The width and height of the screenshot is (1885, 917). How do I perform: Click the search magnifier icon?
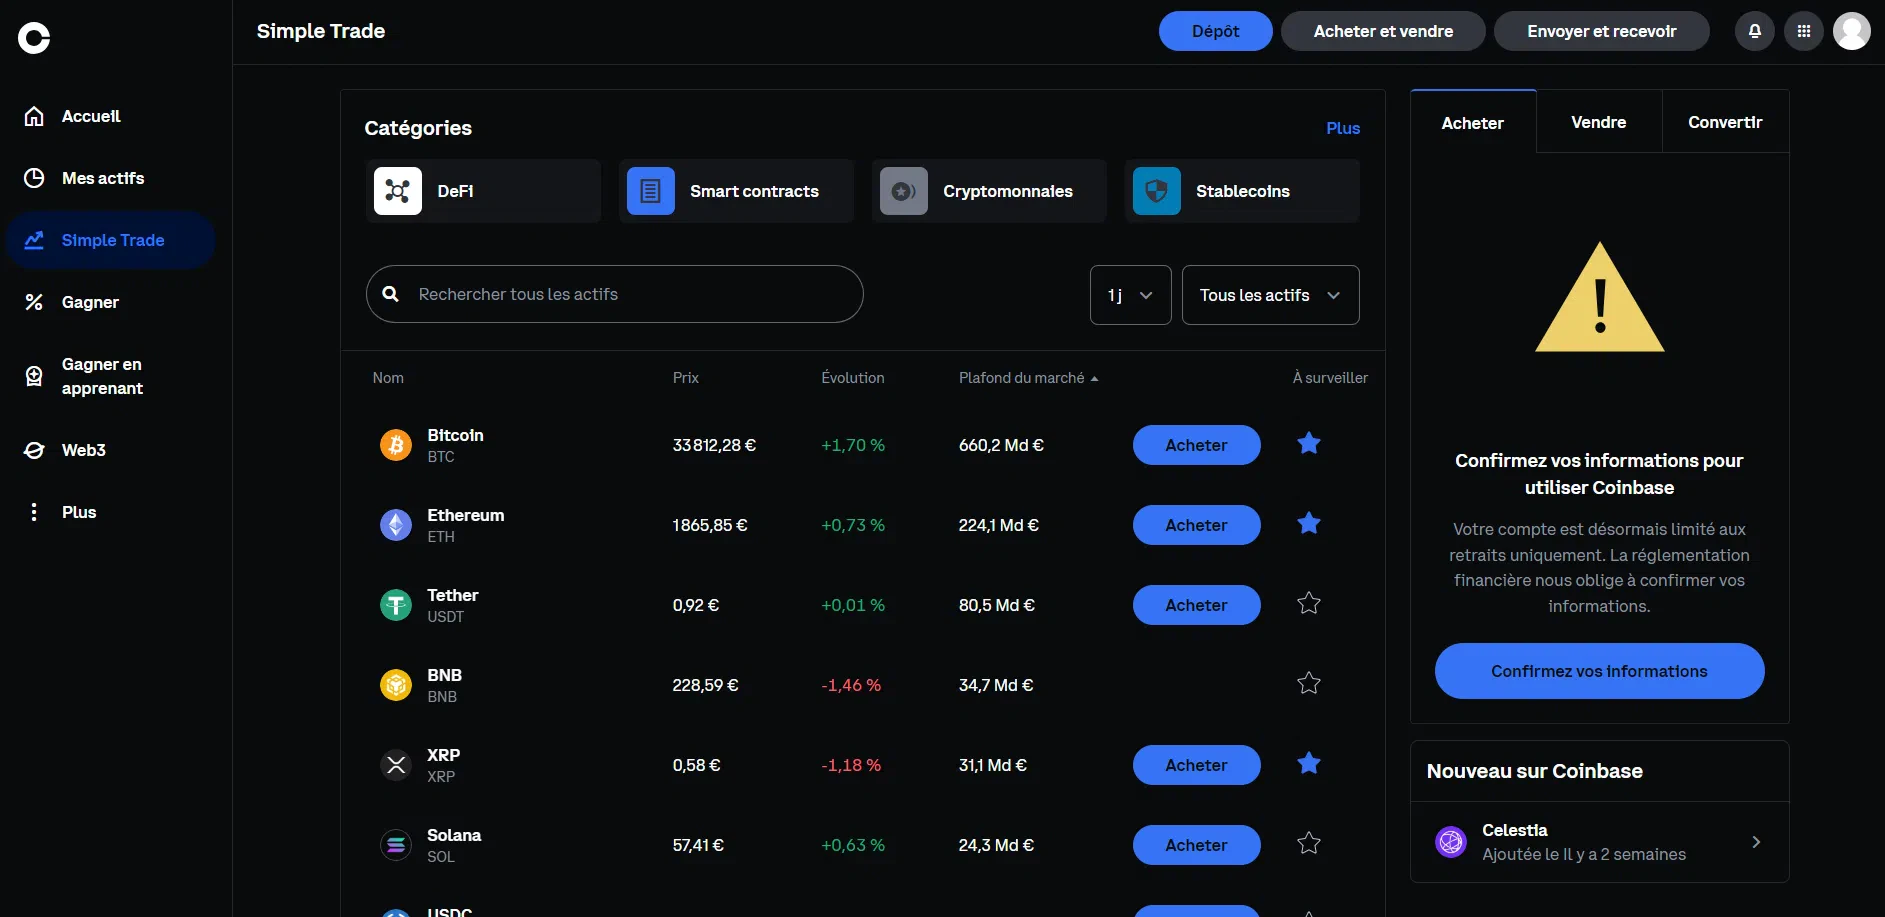pos(391,294)
